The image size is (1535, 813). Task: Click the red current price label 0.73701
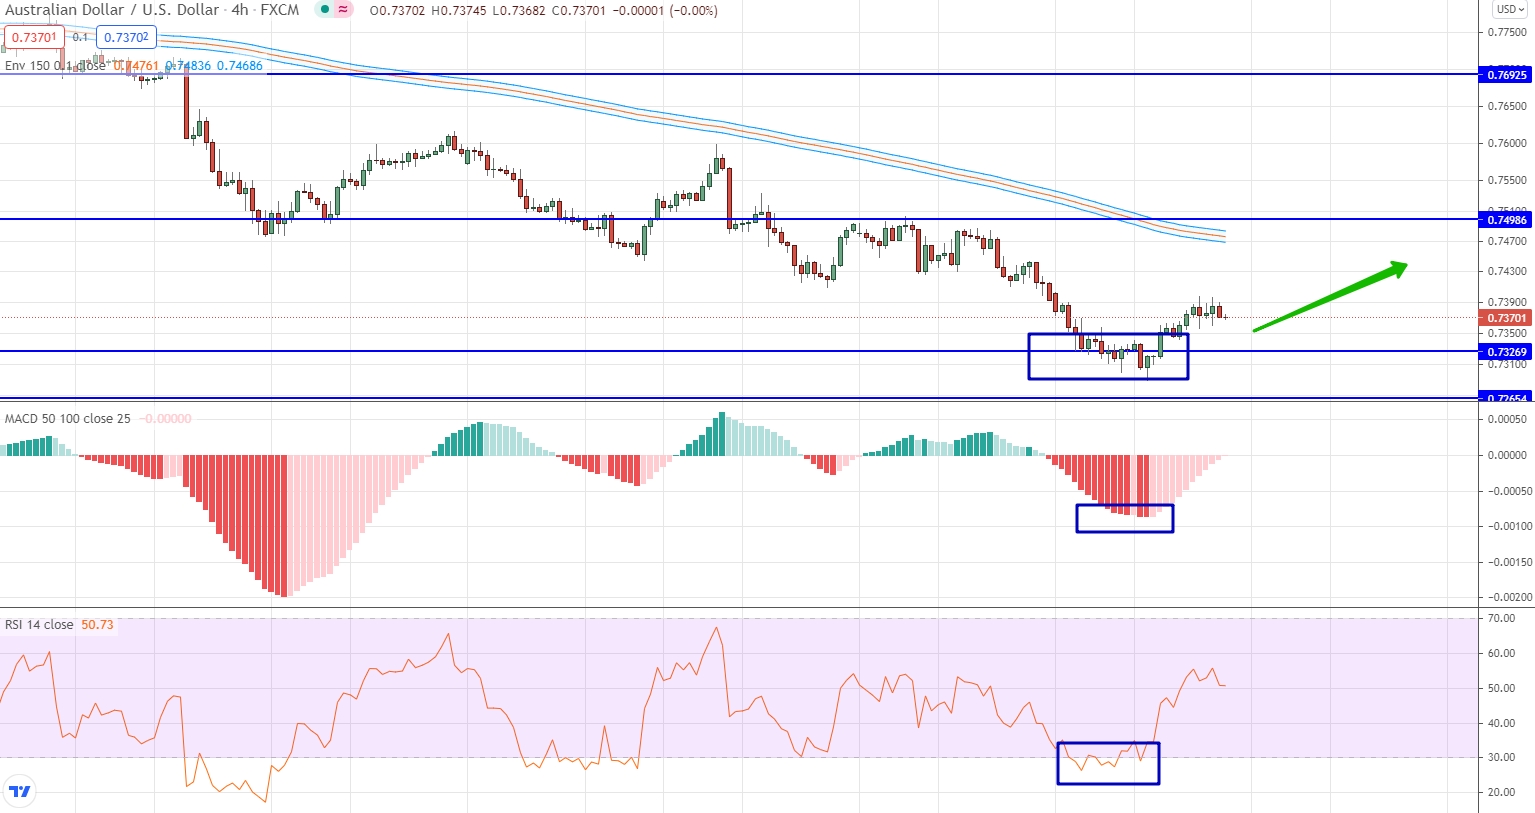(1505, 318)
